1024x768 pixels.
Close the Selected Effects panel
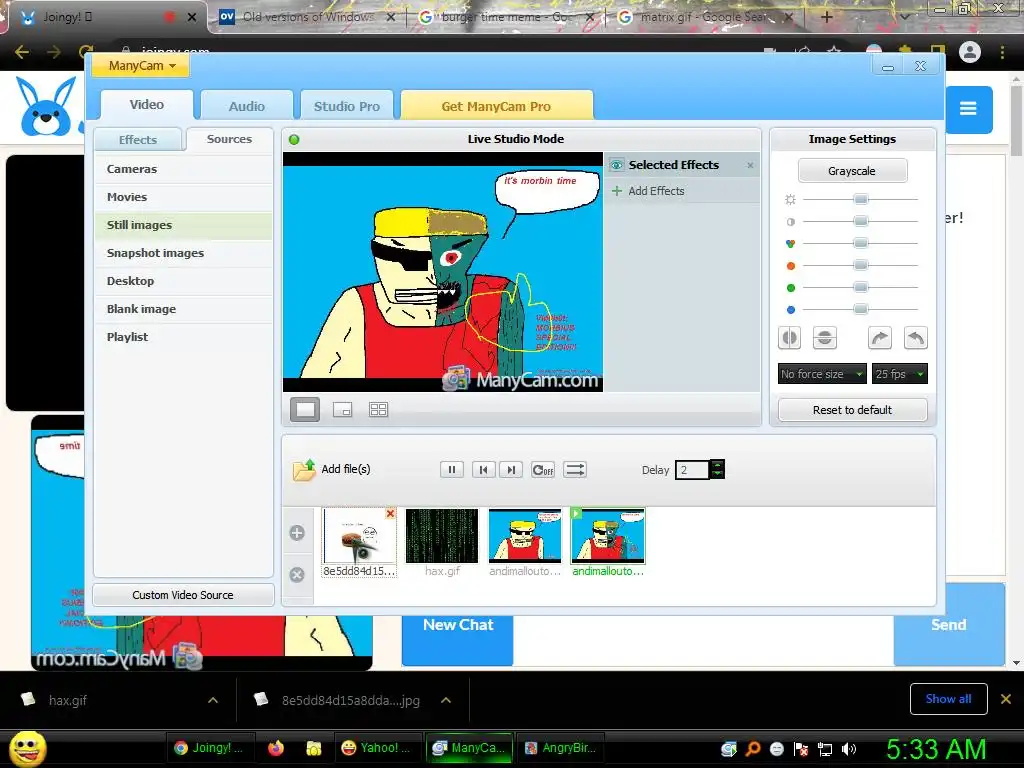pos(750,166)
